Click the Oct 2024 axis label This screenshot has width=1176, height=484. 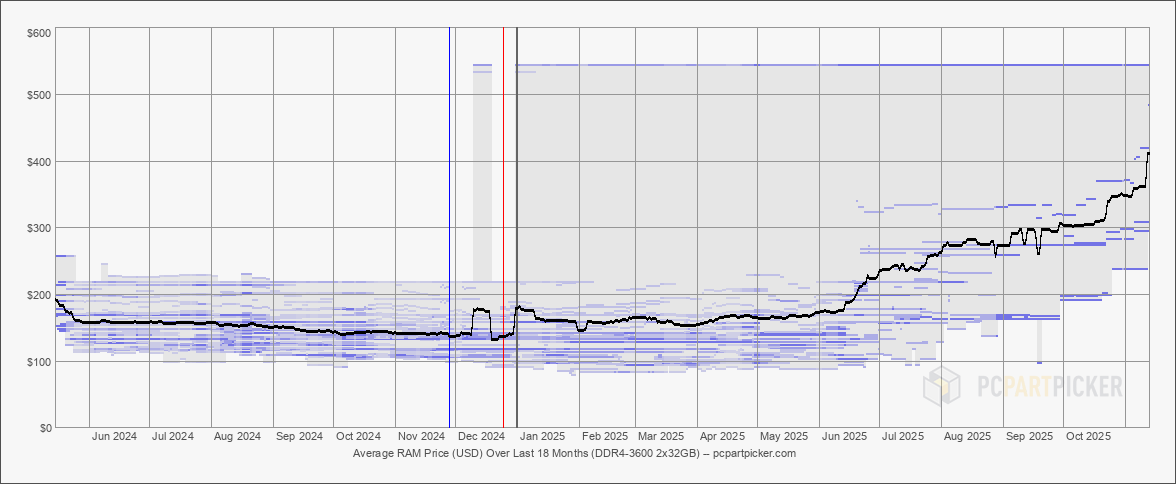[x=358, y=436]
